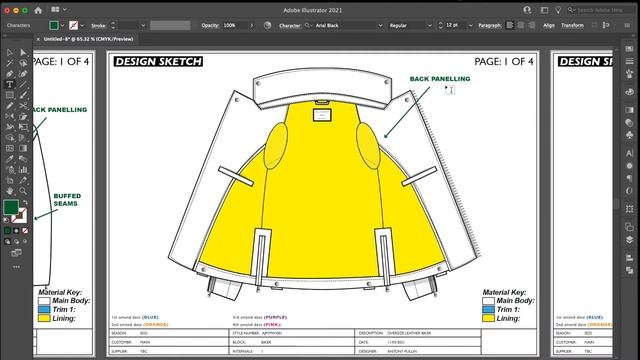This screenshot has height=360, width=640.
Task: Open the Paragraph pilcrow panel icon
Action: click(x=629, y=178)
